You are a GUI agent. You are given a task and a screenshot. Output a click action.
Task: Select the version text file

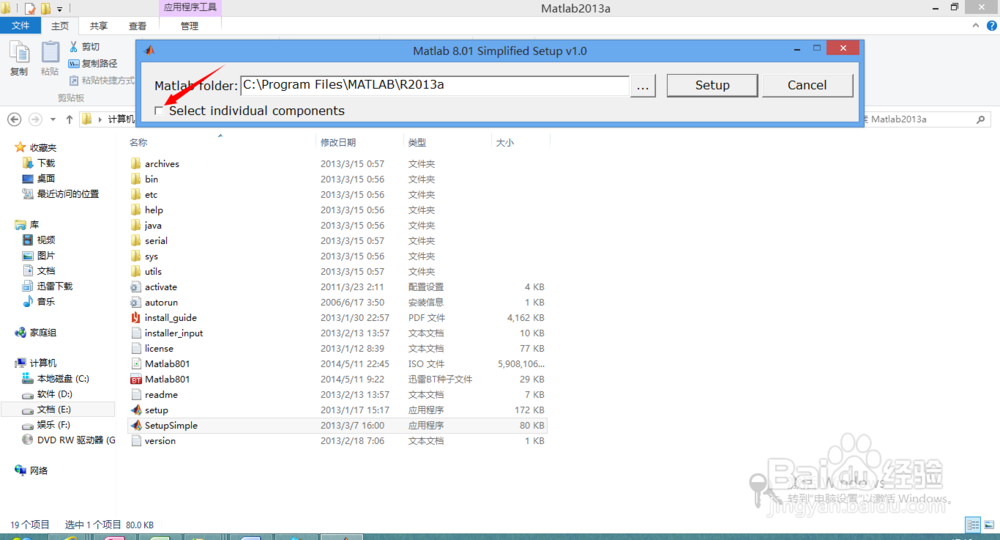(160, 441)
